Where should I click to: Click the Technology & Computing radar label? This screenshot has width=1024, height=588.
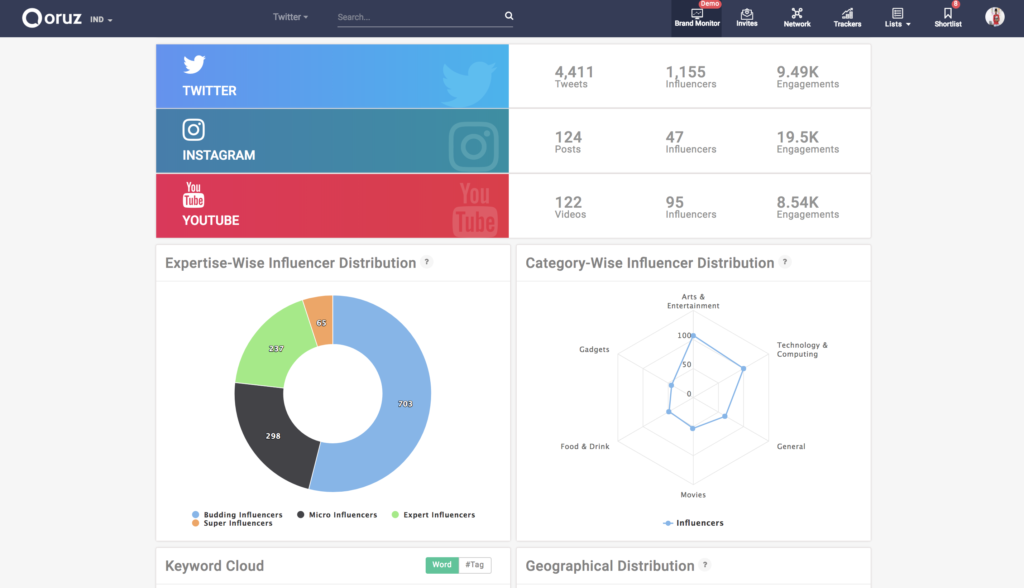802,350
